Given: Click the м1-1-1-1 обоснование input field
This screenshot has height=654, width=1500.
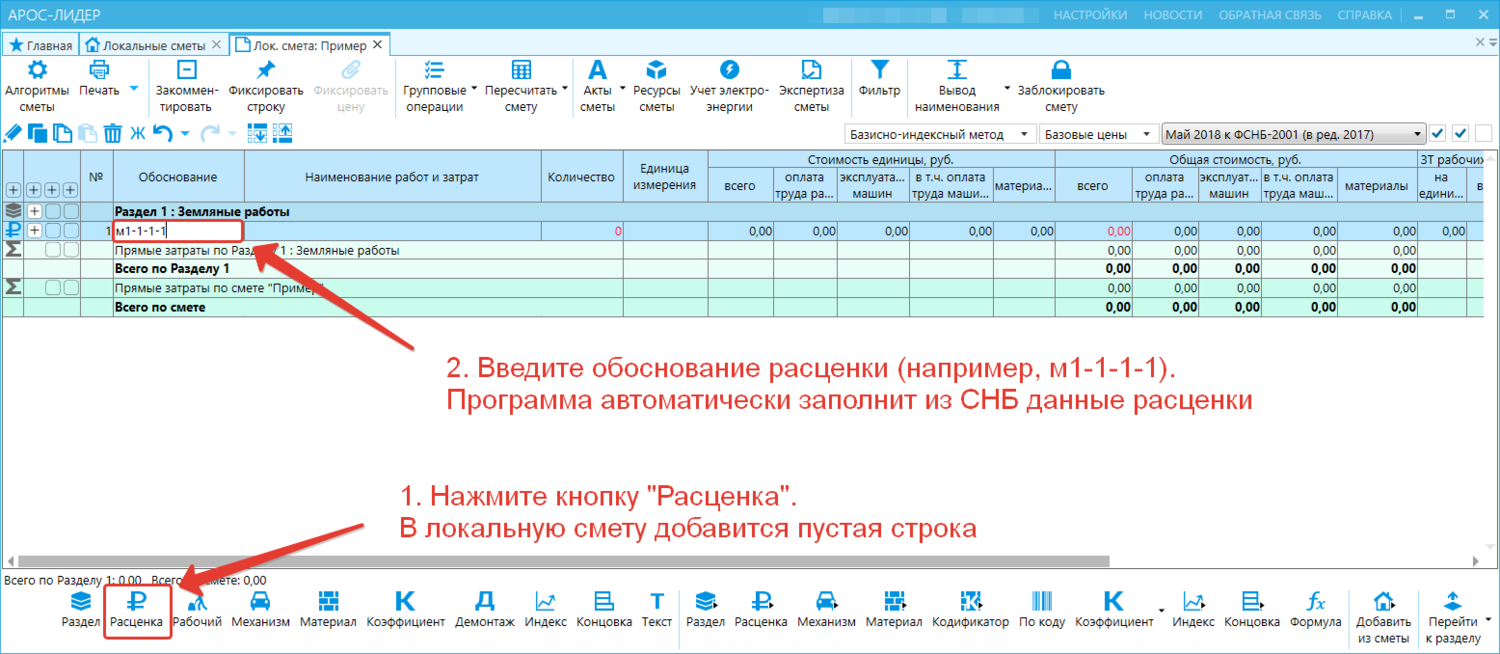Looking at the screenshot, I should [178, 230].
